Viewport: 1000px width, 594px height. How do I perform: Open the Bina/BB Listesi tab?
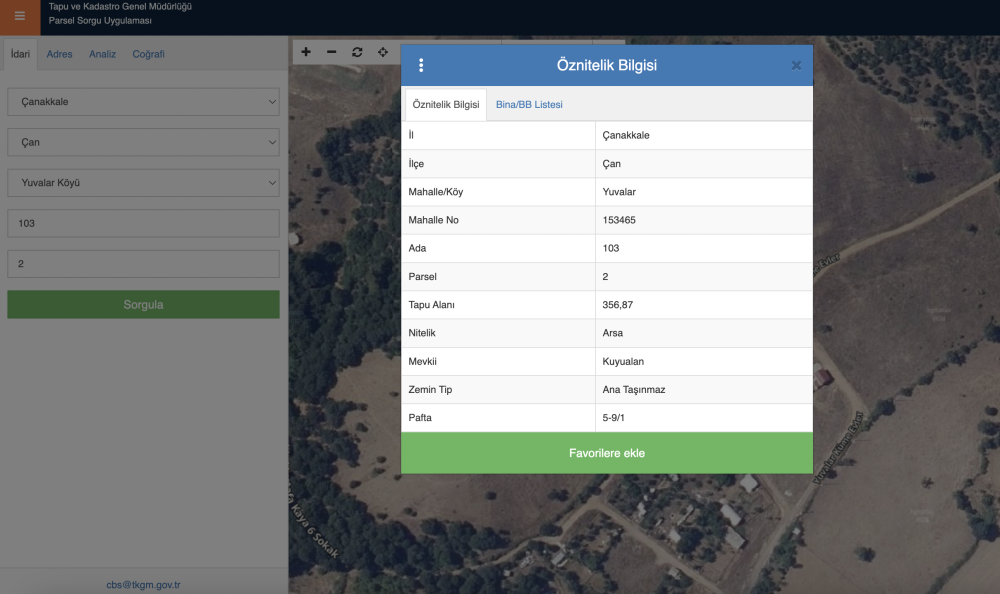(x=529, y=105)
